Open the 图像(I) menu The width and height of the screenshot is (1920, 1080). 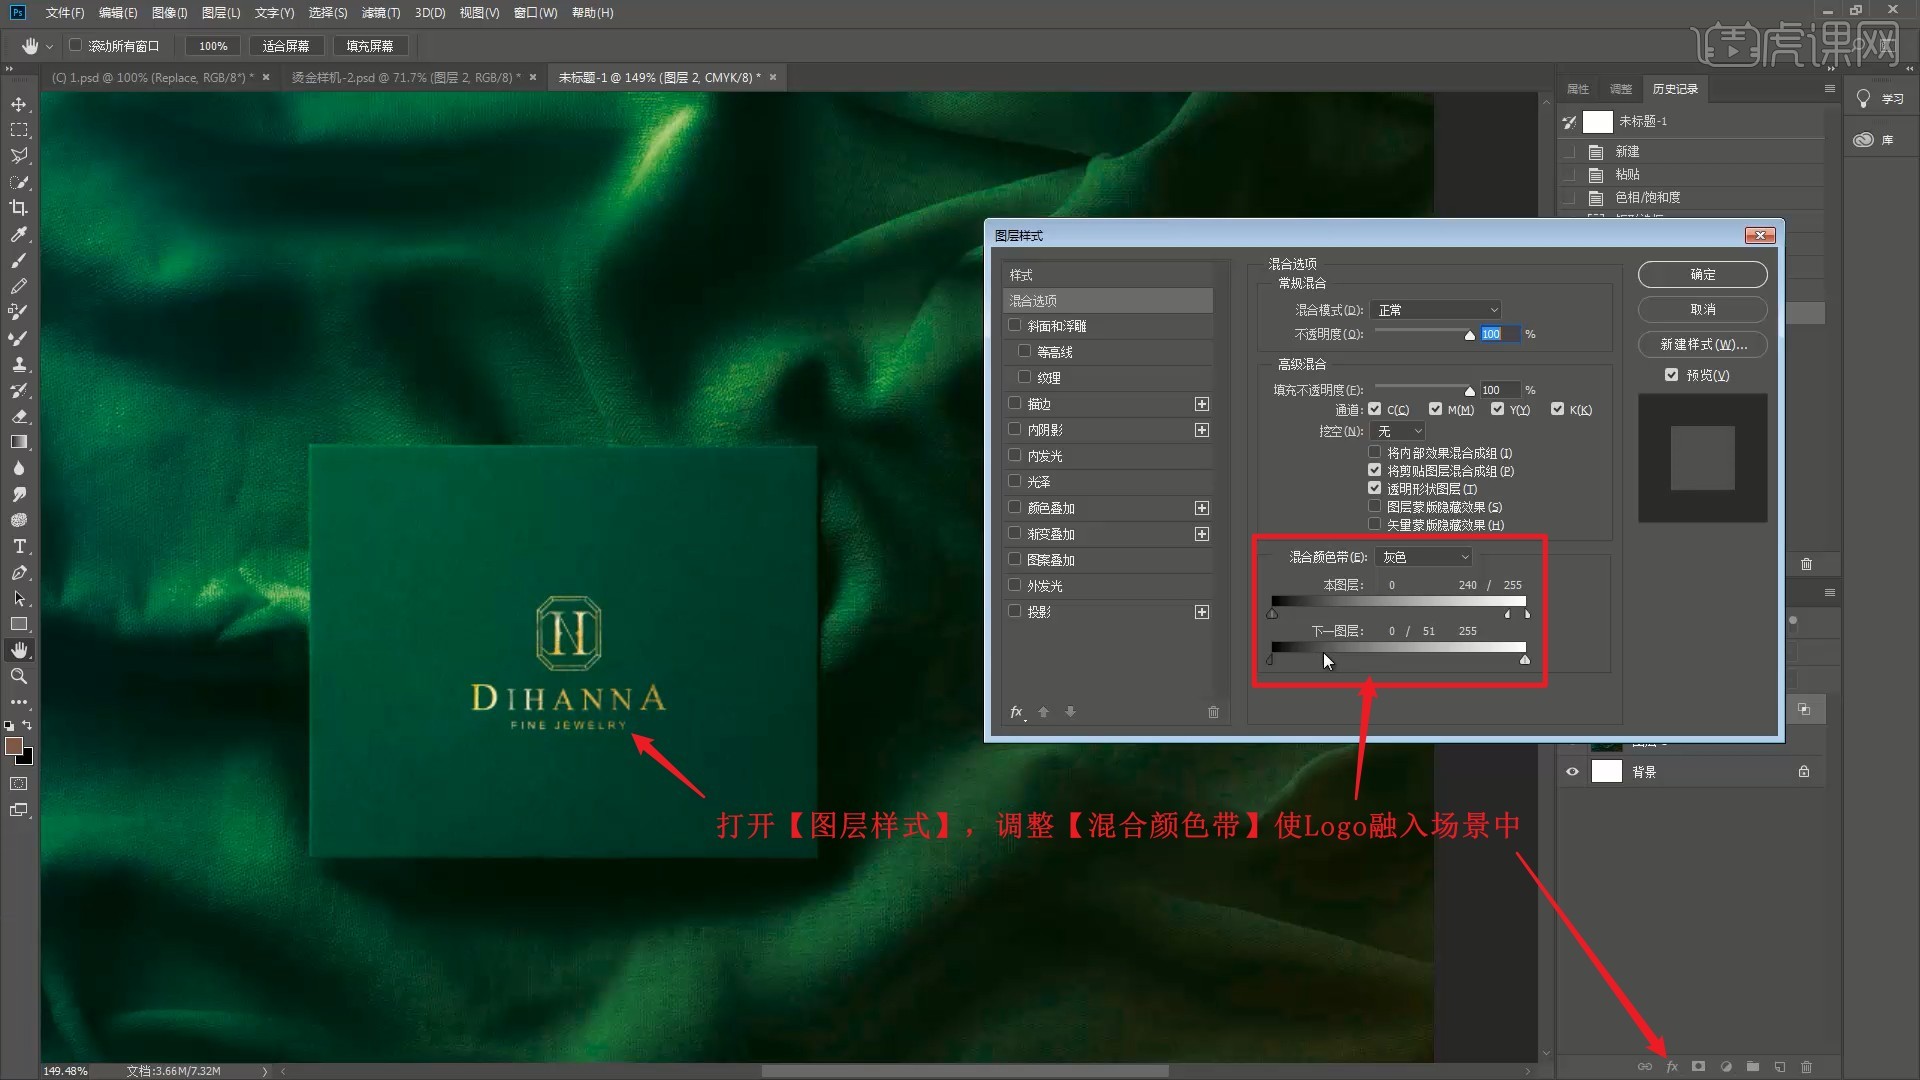click(x=169, y=13)
